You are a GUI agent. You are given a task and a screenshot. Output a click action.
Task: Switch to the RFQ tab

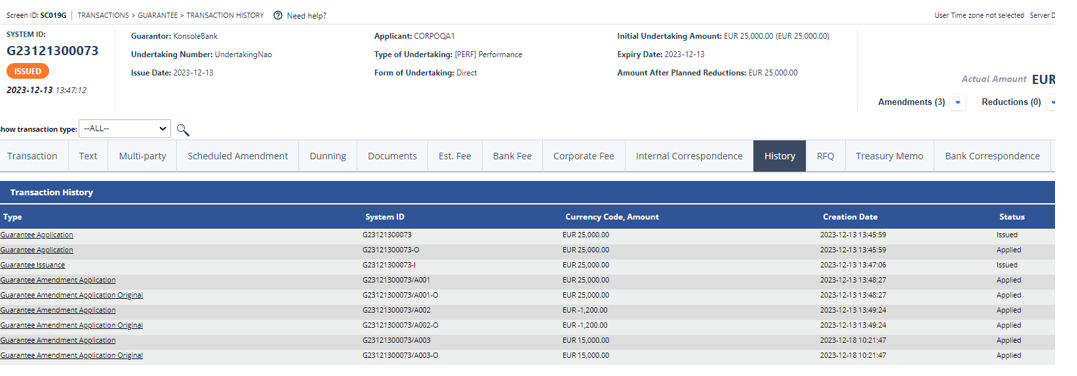coord(826,156)
